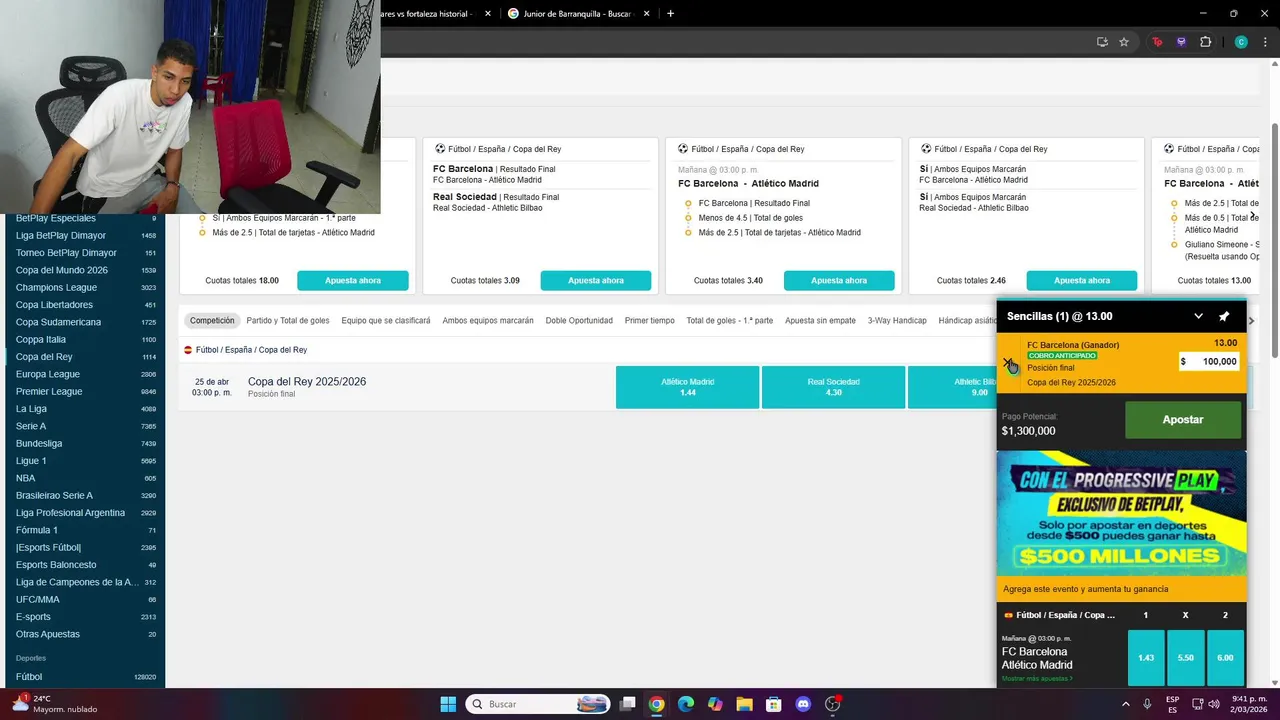Click Apuesta ahora for cuotas 2.46
The image size is (1280, 720).
(1082, 281)
